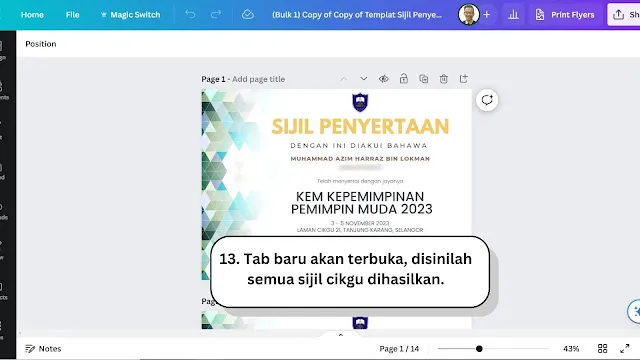Edit the design title field
640x360 pixels.
357,15
